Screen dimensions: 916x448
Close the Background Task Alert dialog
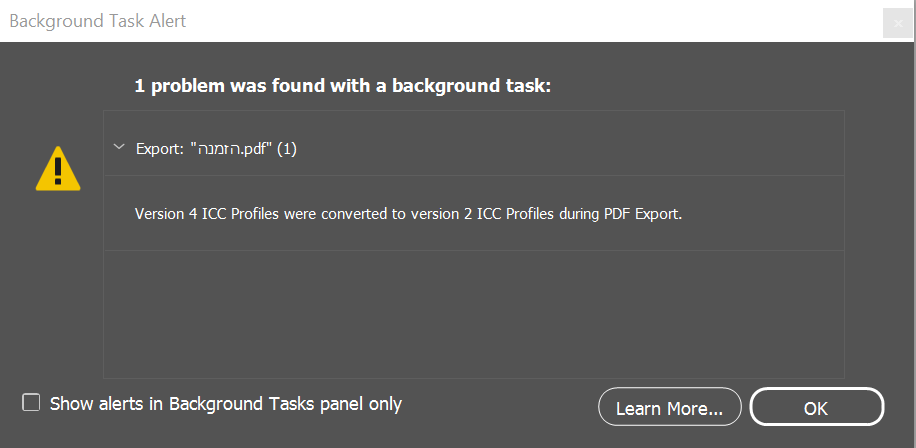[x=897, y=22]
